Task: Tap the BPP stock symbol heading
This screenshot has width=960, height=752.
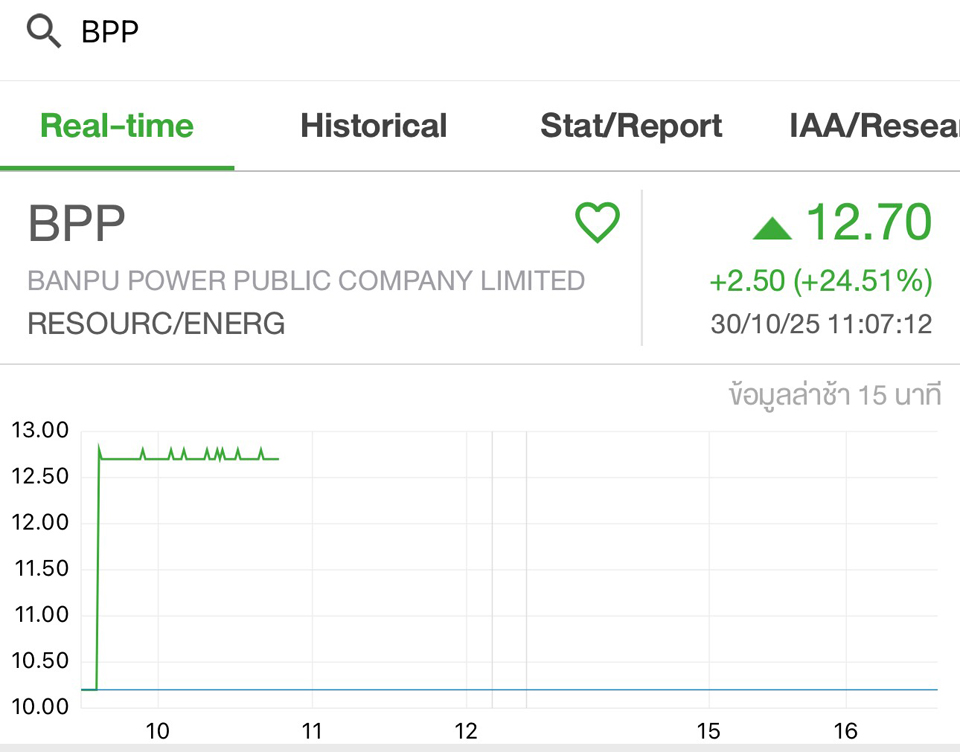Action: pyautogui.click(x=77, y=224)
